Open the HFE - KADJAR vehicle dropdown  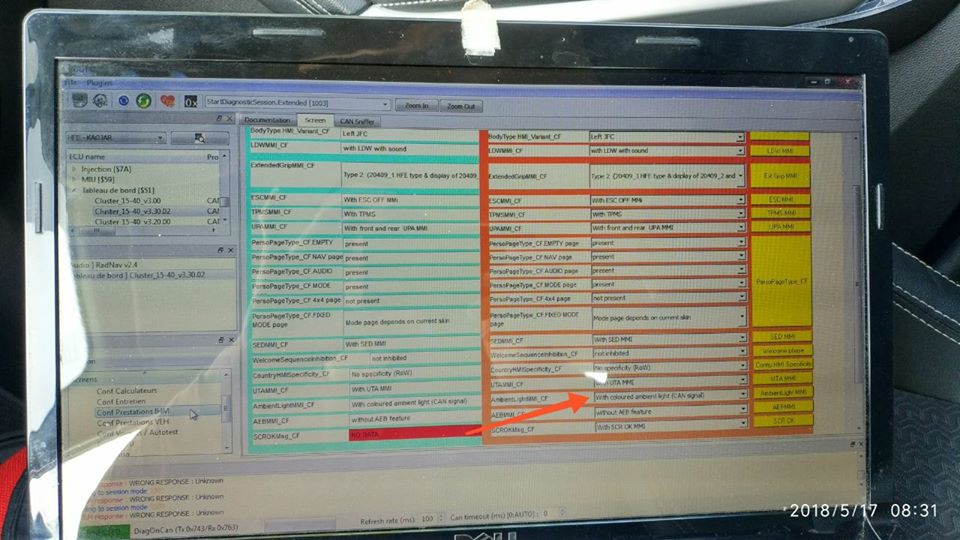(x=116, y=138)
